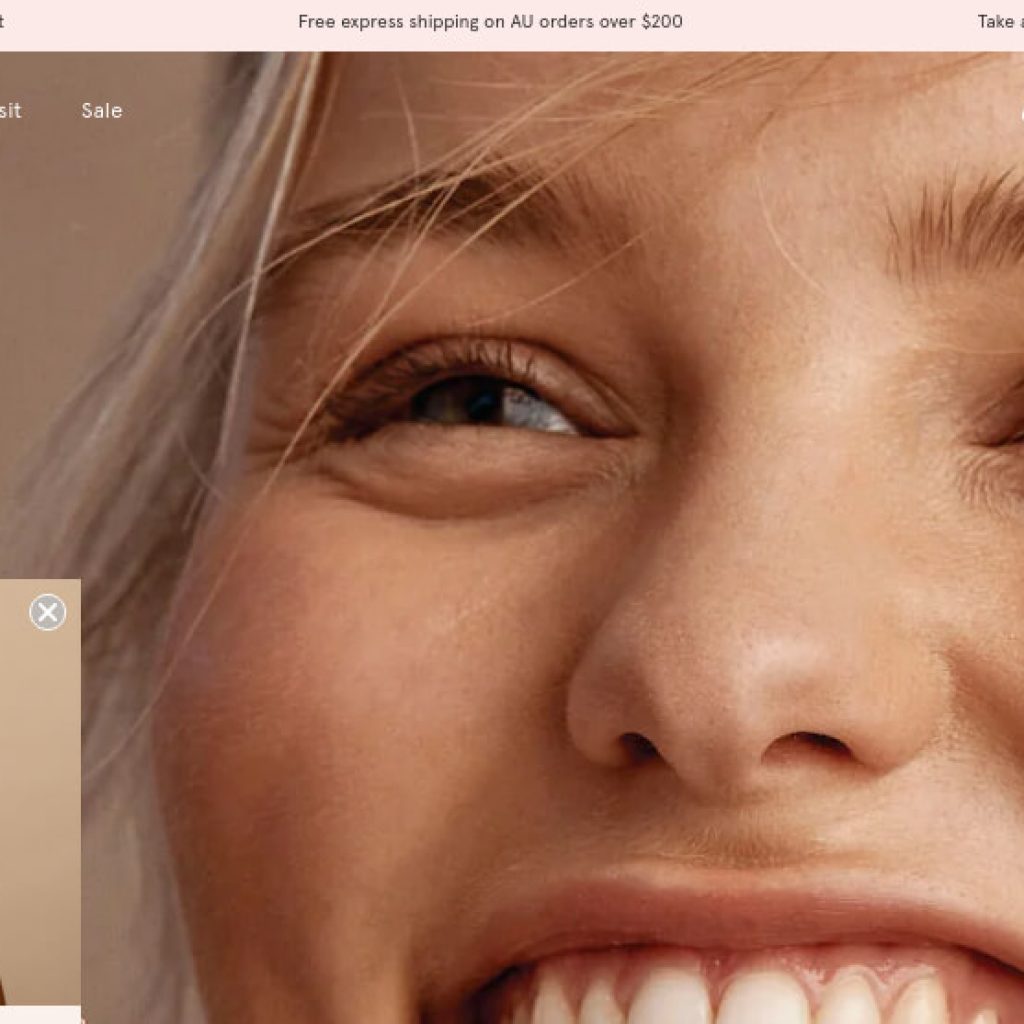The height and width of the screenshot is (1024, 1024).
Task: Close the popup with the X icon
Action: point(47,612)
